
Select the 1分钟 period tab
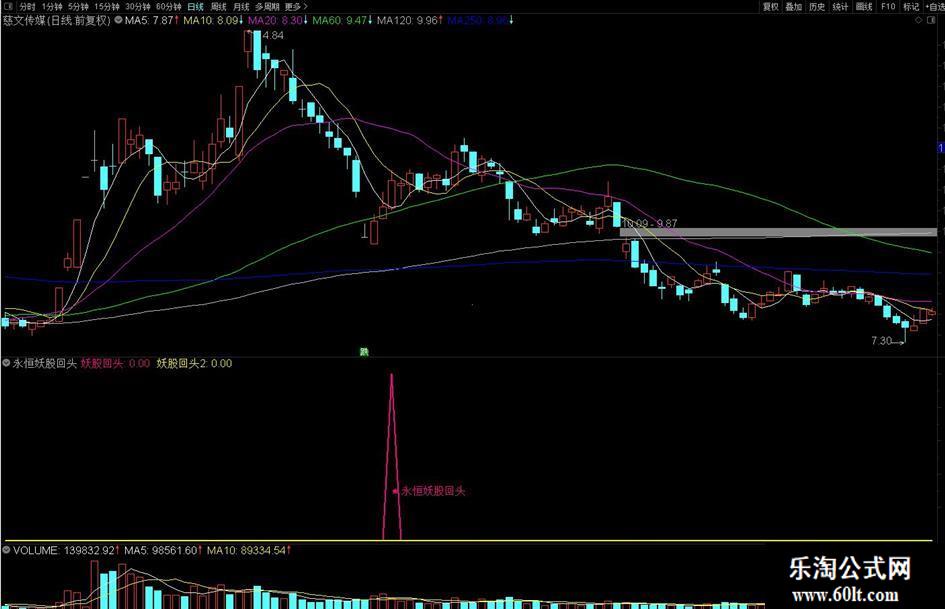(x=52, y=7)
